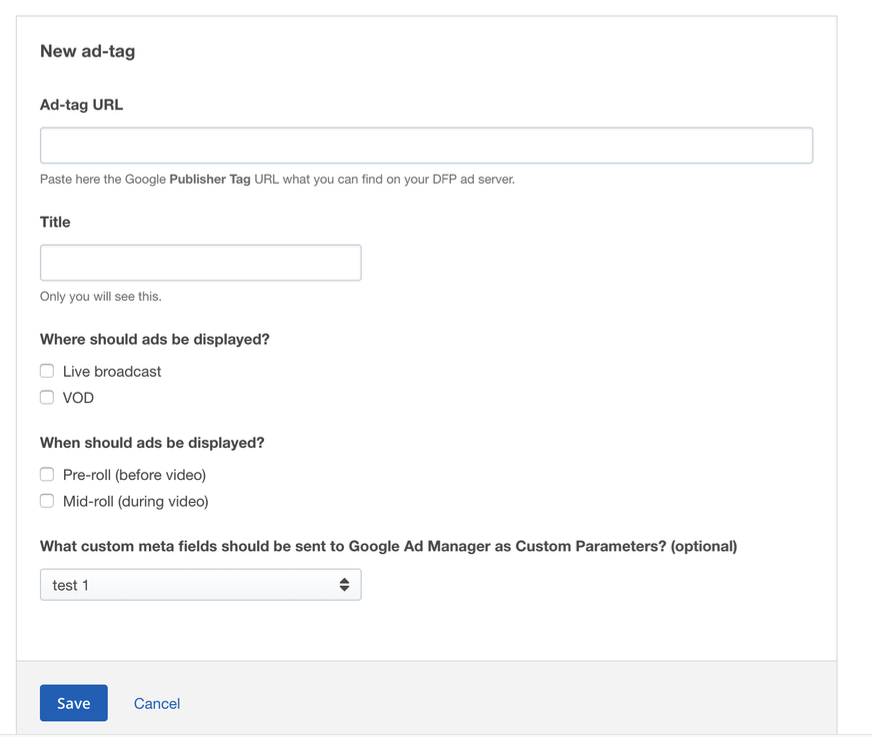Click the Ad-tag URL field label

pyautogui.click(x=81, y=105)
